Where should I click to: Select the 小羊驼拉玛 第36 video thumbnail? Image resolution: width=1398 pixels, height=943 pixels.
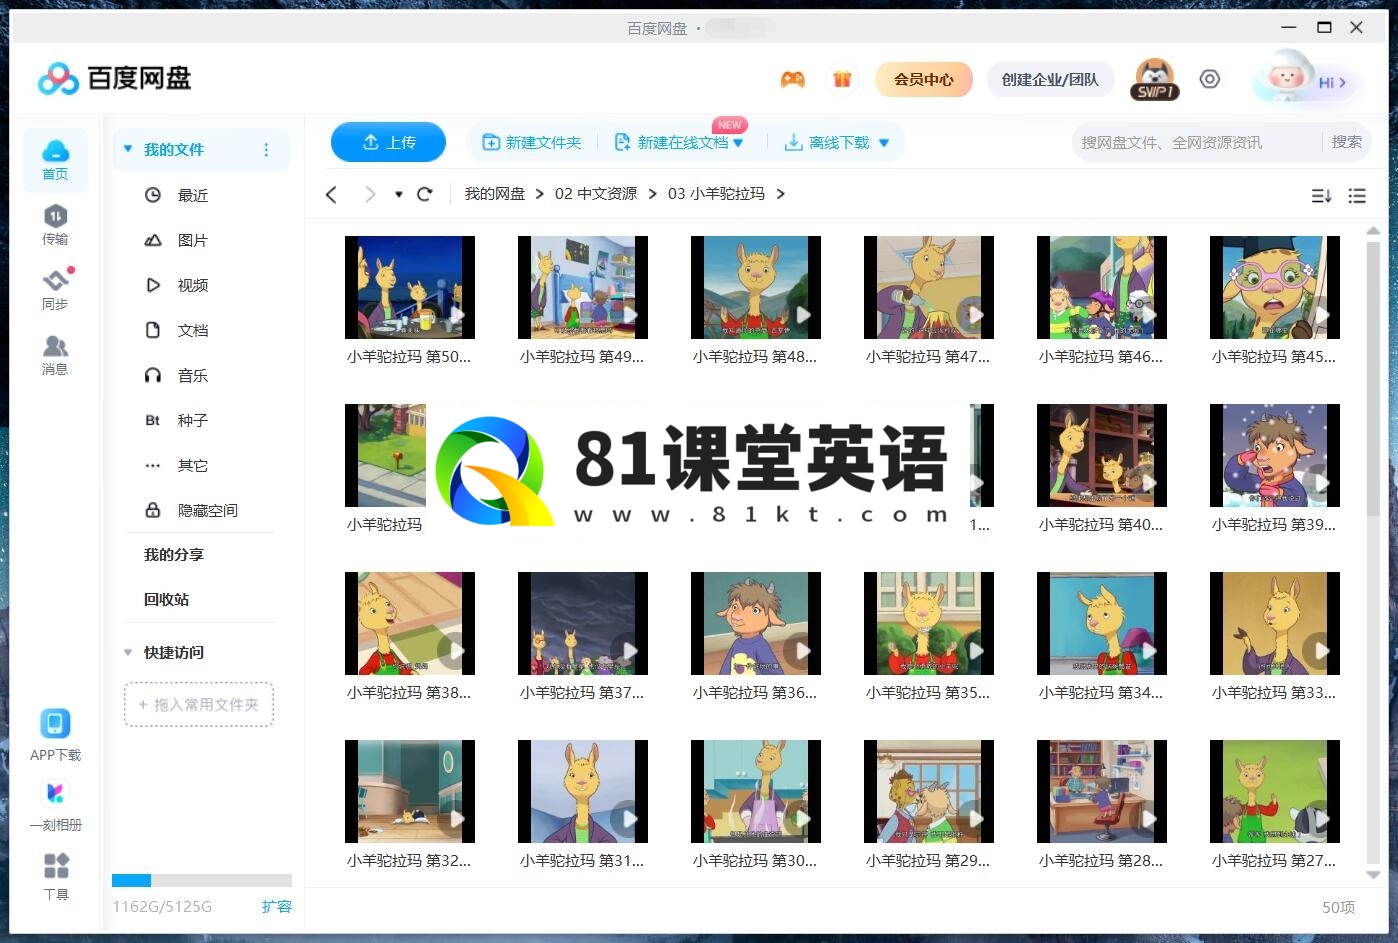pos(756,623)
